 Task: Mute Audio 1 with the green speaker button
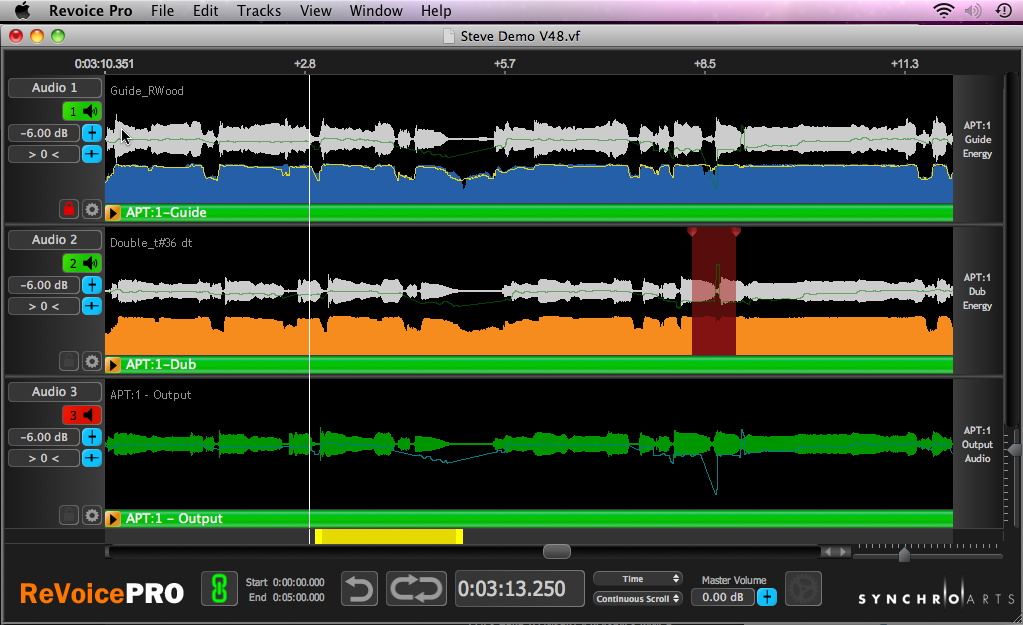83,111
